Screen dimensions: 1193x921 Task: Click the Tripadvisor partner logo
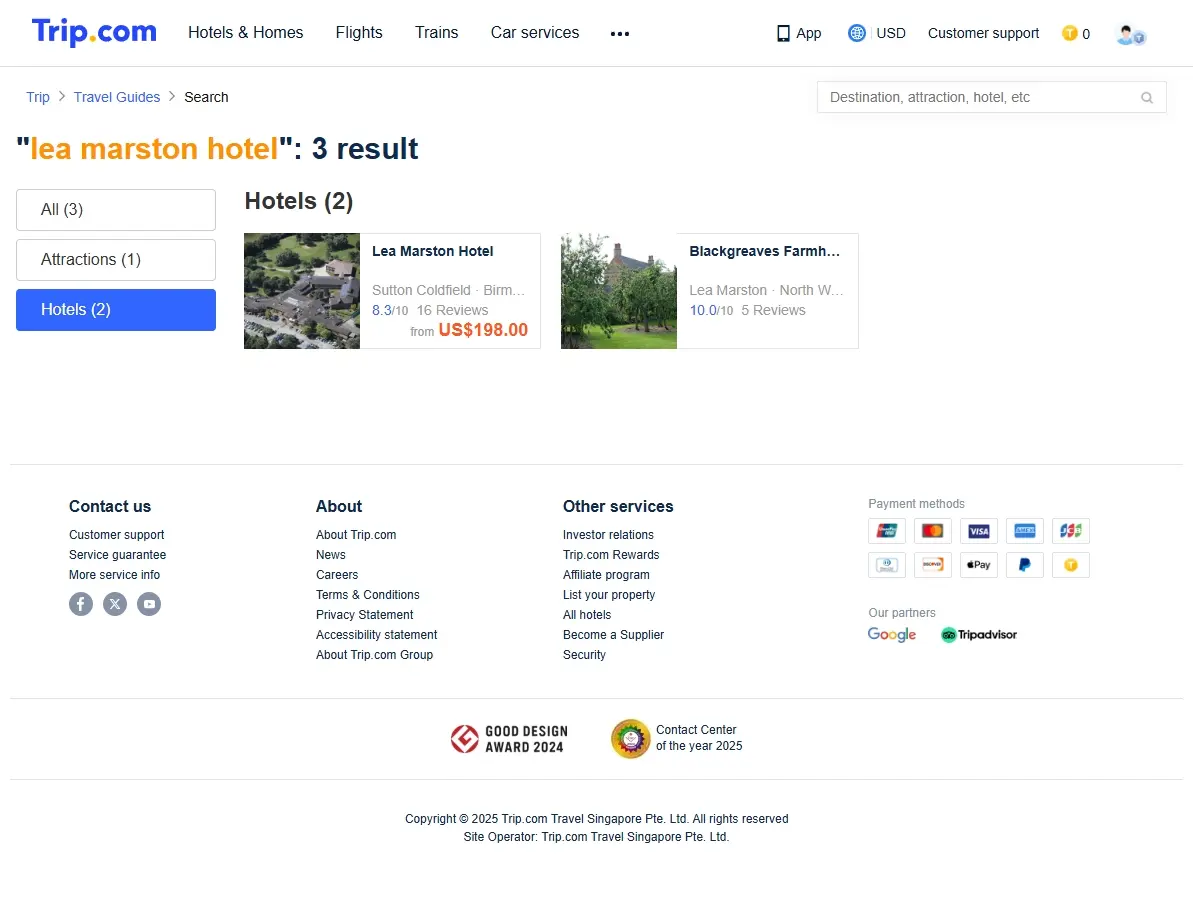978,634
